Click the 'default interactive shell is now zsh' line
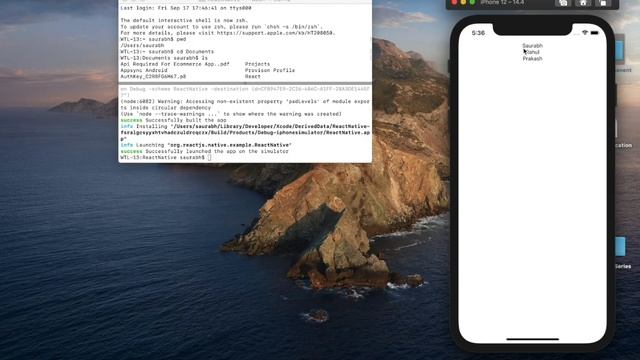640x360 pixels. coord(184,20)
